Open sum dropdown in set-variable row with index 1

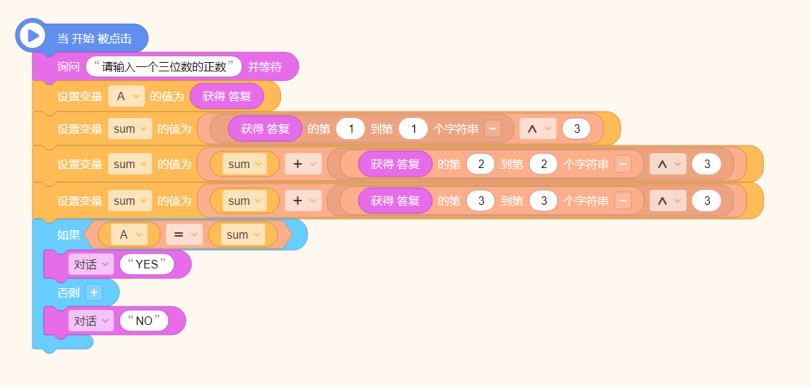130,129
